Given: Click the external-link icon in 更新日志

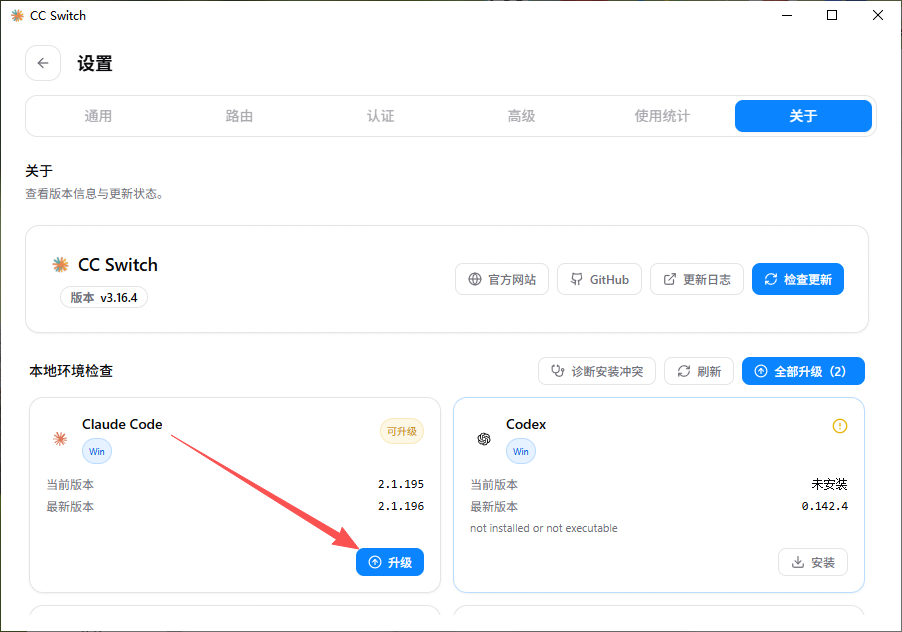Looking at the screenshot, I should [670, 279].
